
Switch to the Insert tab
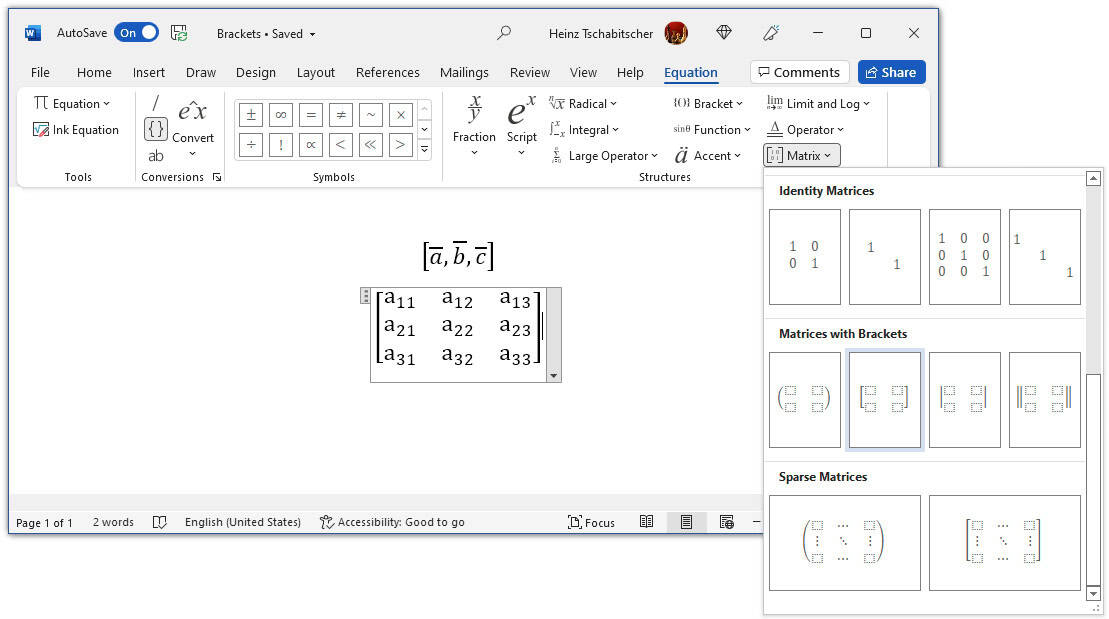click(149, 72)
